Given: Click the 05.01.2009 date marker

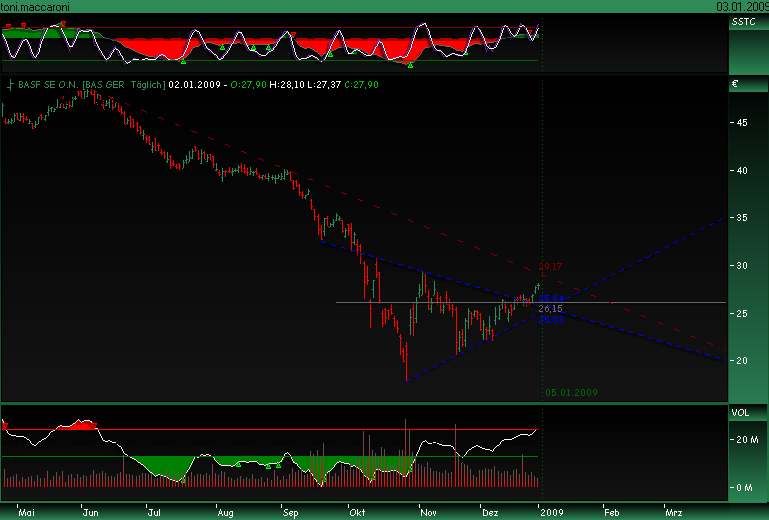Looking at the screenshot, I should (570, 393).
